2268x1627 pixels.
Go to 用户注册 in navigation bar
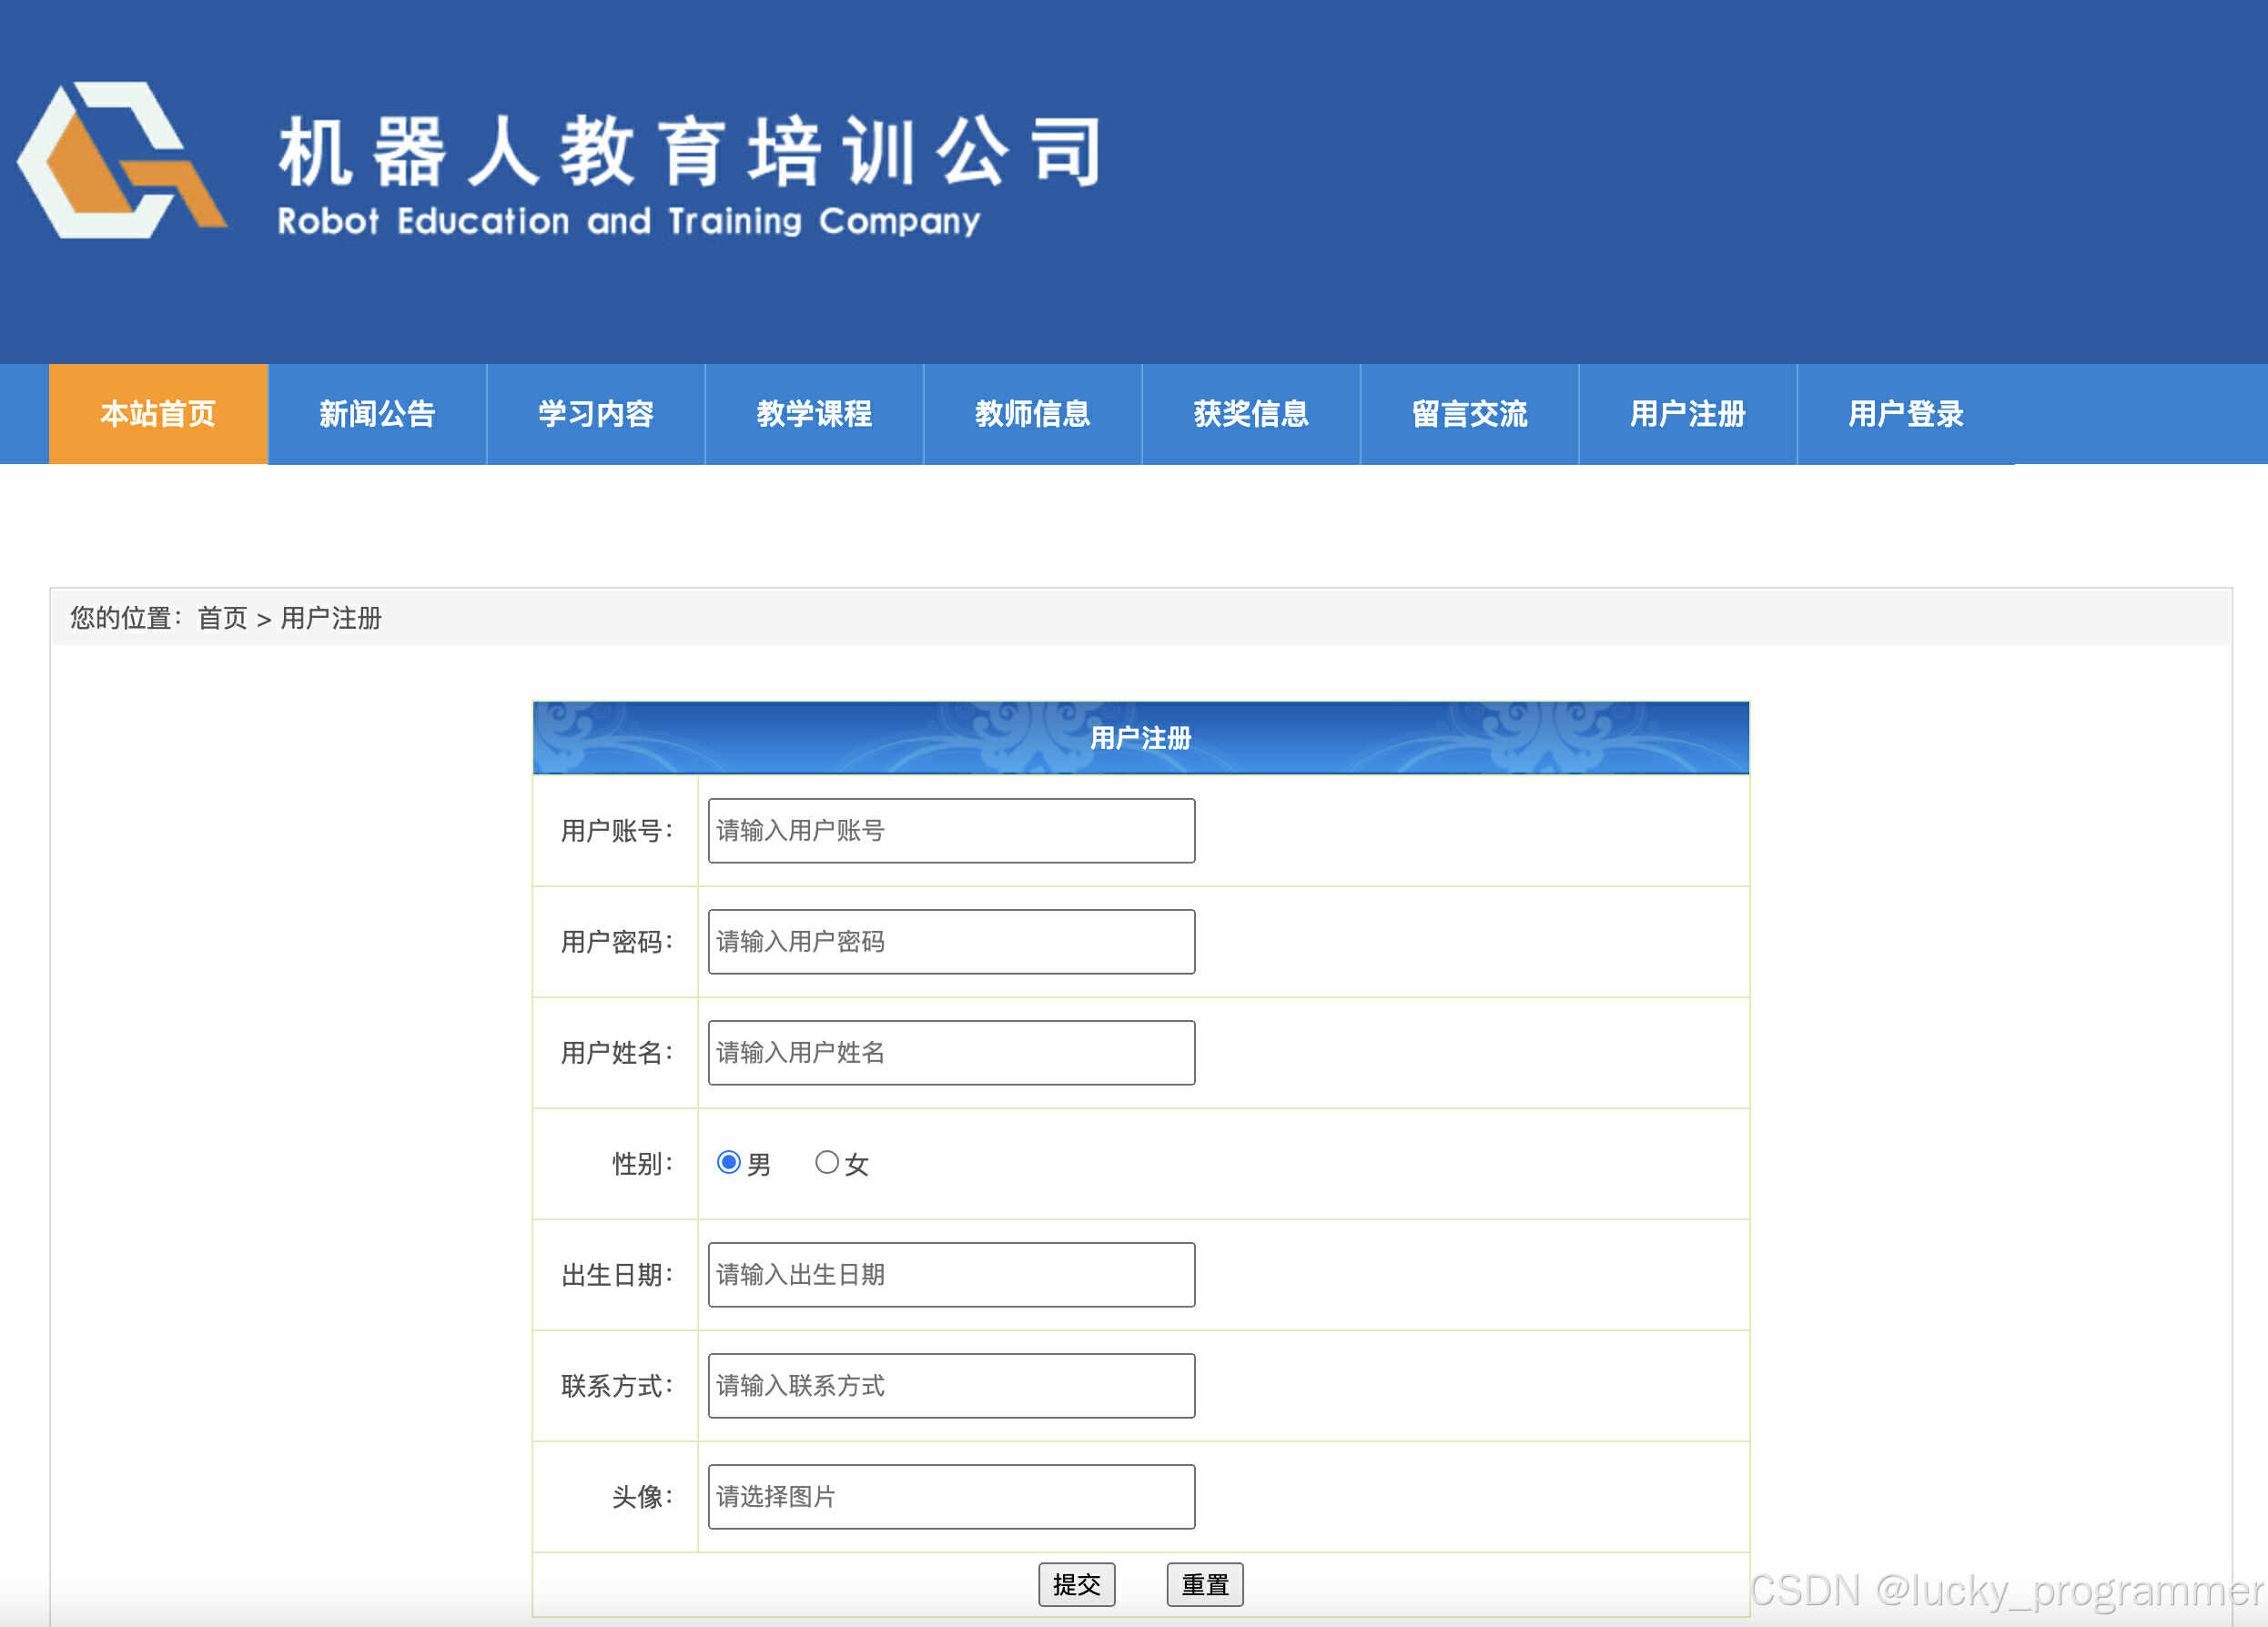pyautogui.click(x=1688, y=414)
